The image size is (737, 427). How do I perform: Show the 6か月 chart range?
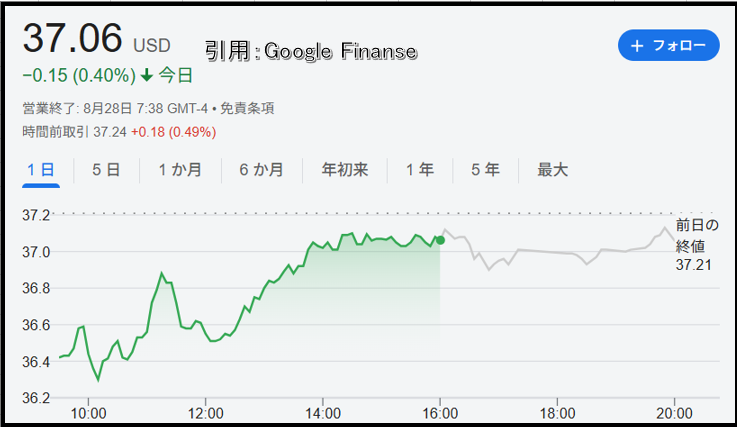pos(261,170)
